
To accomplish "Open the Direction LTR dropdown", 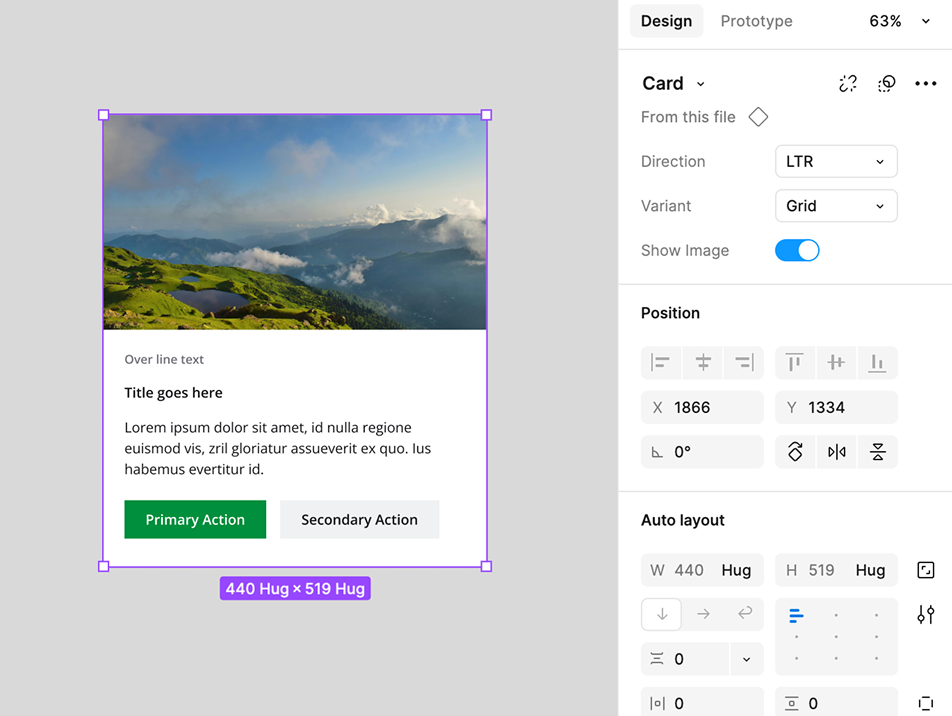I will pyautogui.click(x=835, y=162).
